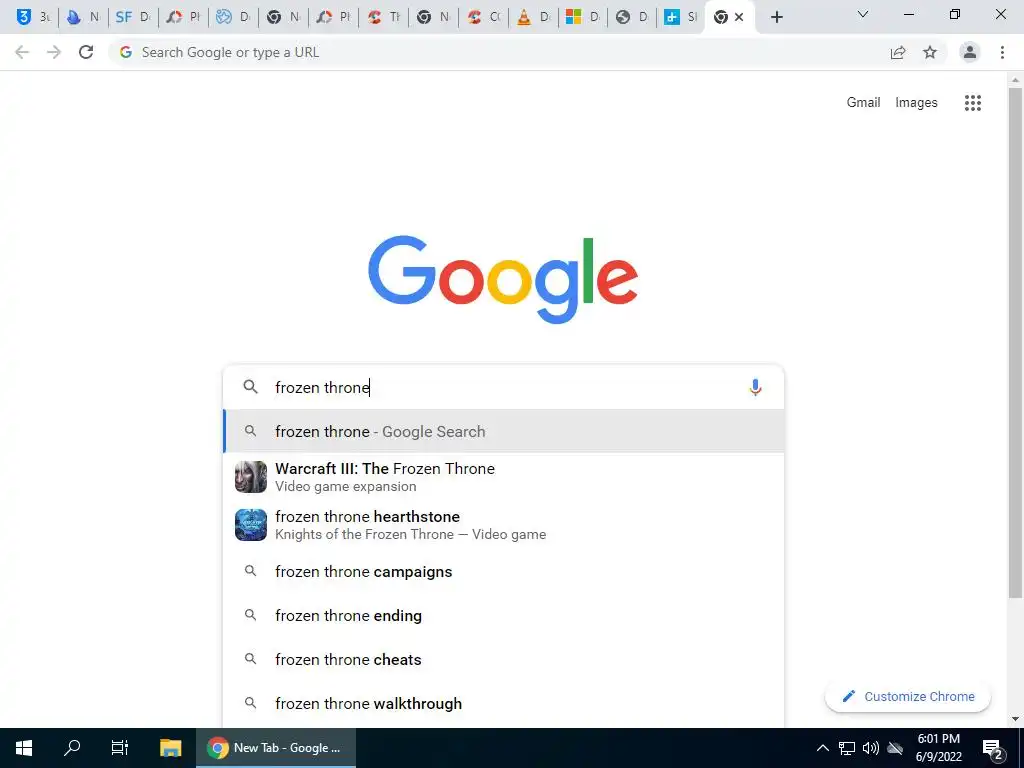Restore down the Chrome window
The image size is (1024, 768).
point(955,14)
